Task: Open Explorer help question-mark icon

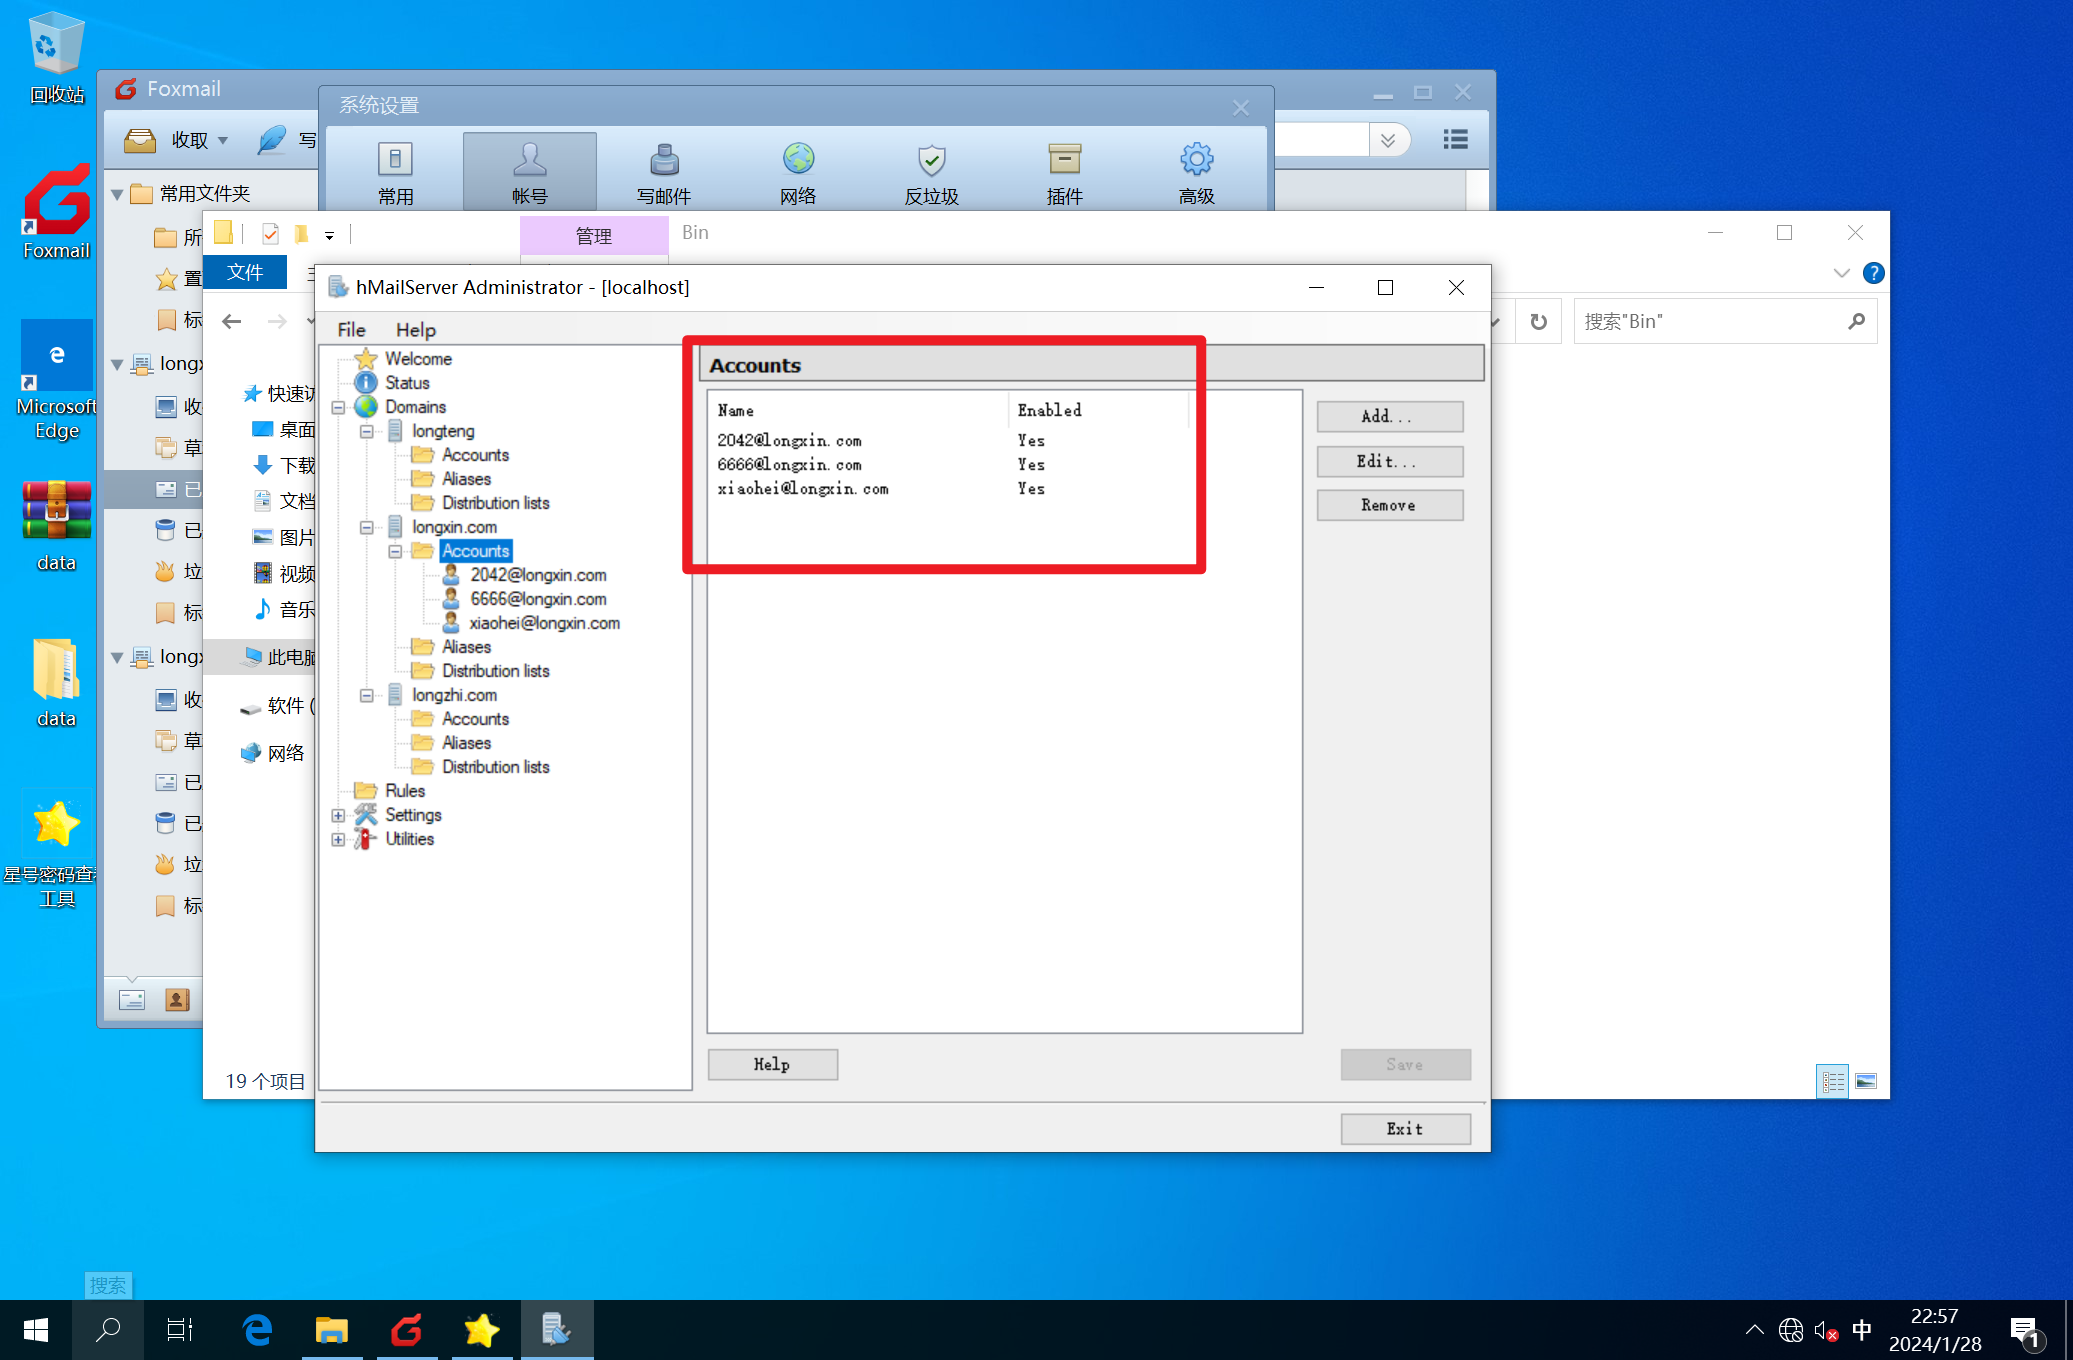Action: point(1874,273)
